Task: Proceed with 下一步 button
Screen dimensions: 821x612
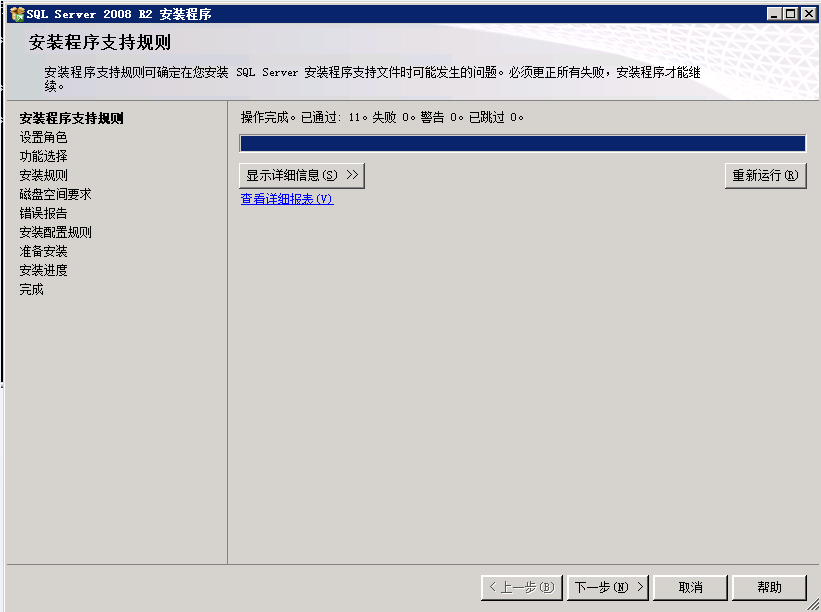Action: [608, 587]
